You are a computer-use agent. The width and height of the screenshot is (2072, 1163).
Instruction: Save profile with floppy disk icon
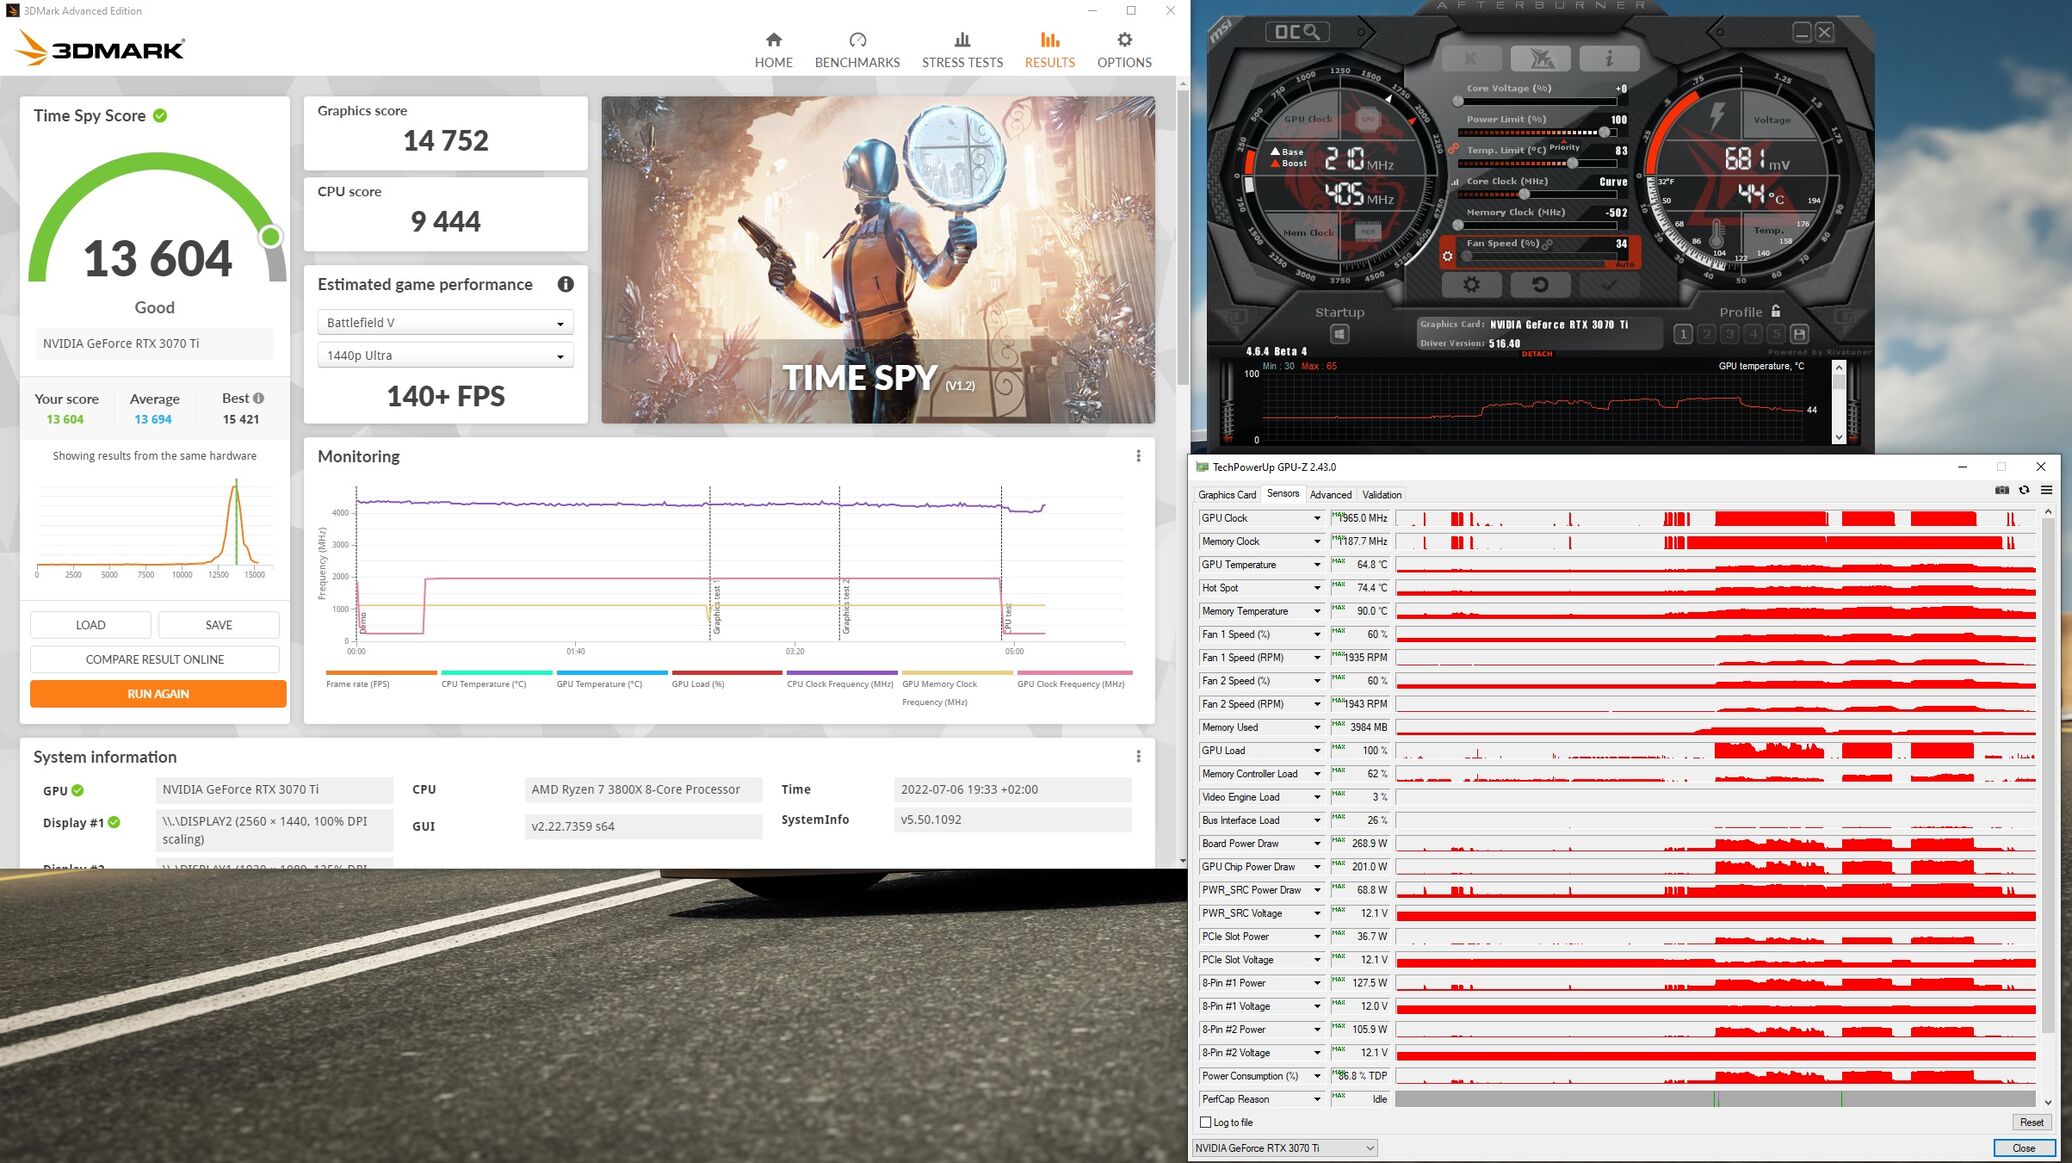(1799, 334)
